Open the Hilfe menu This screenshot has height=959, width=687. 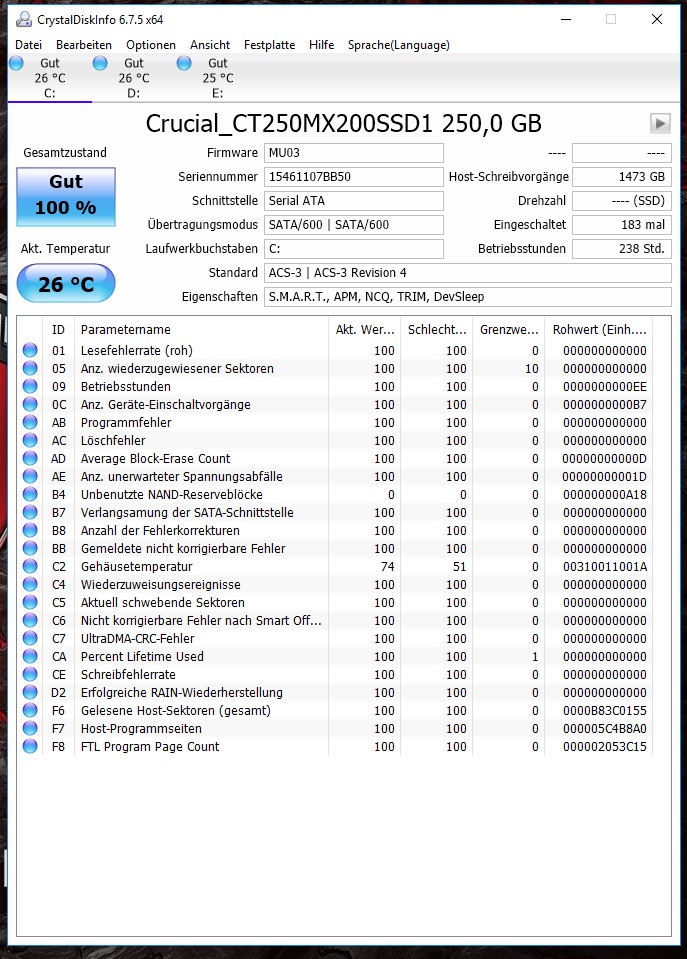pyautogui.click(x=321, y=45)
